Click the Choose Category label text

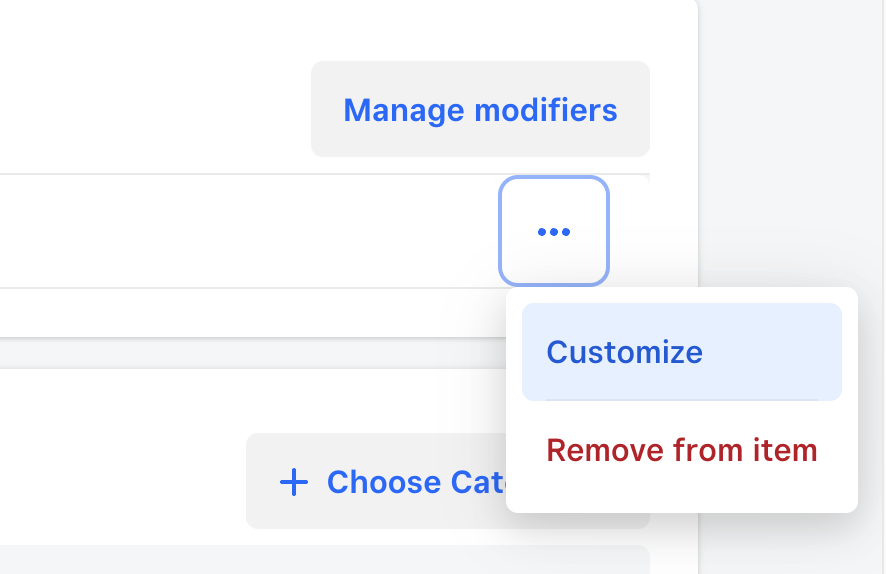point(412,482)
